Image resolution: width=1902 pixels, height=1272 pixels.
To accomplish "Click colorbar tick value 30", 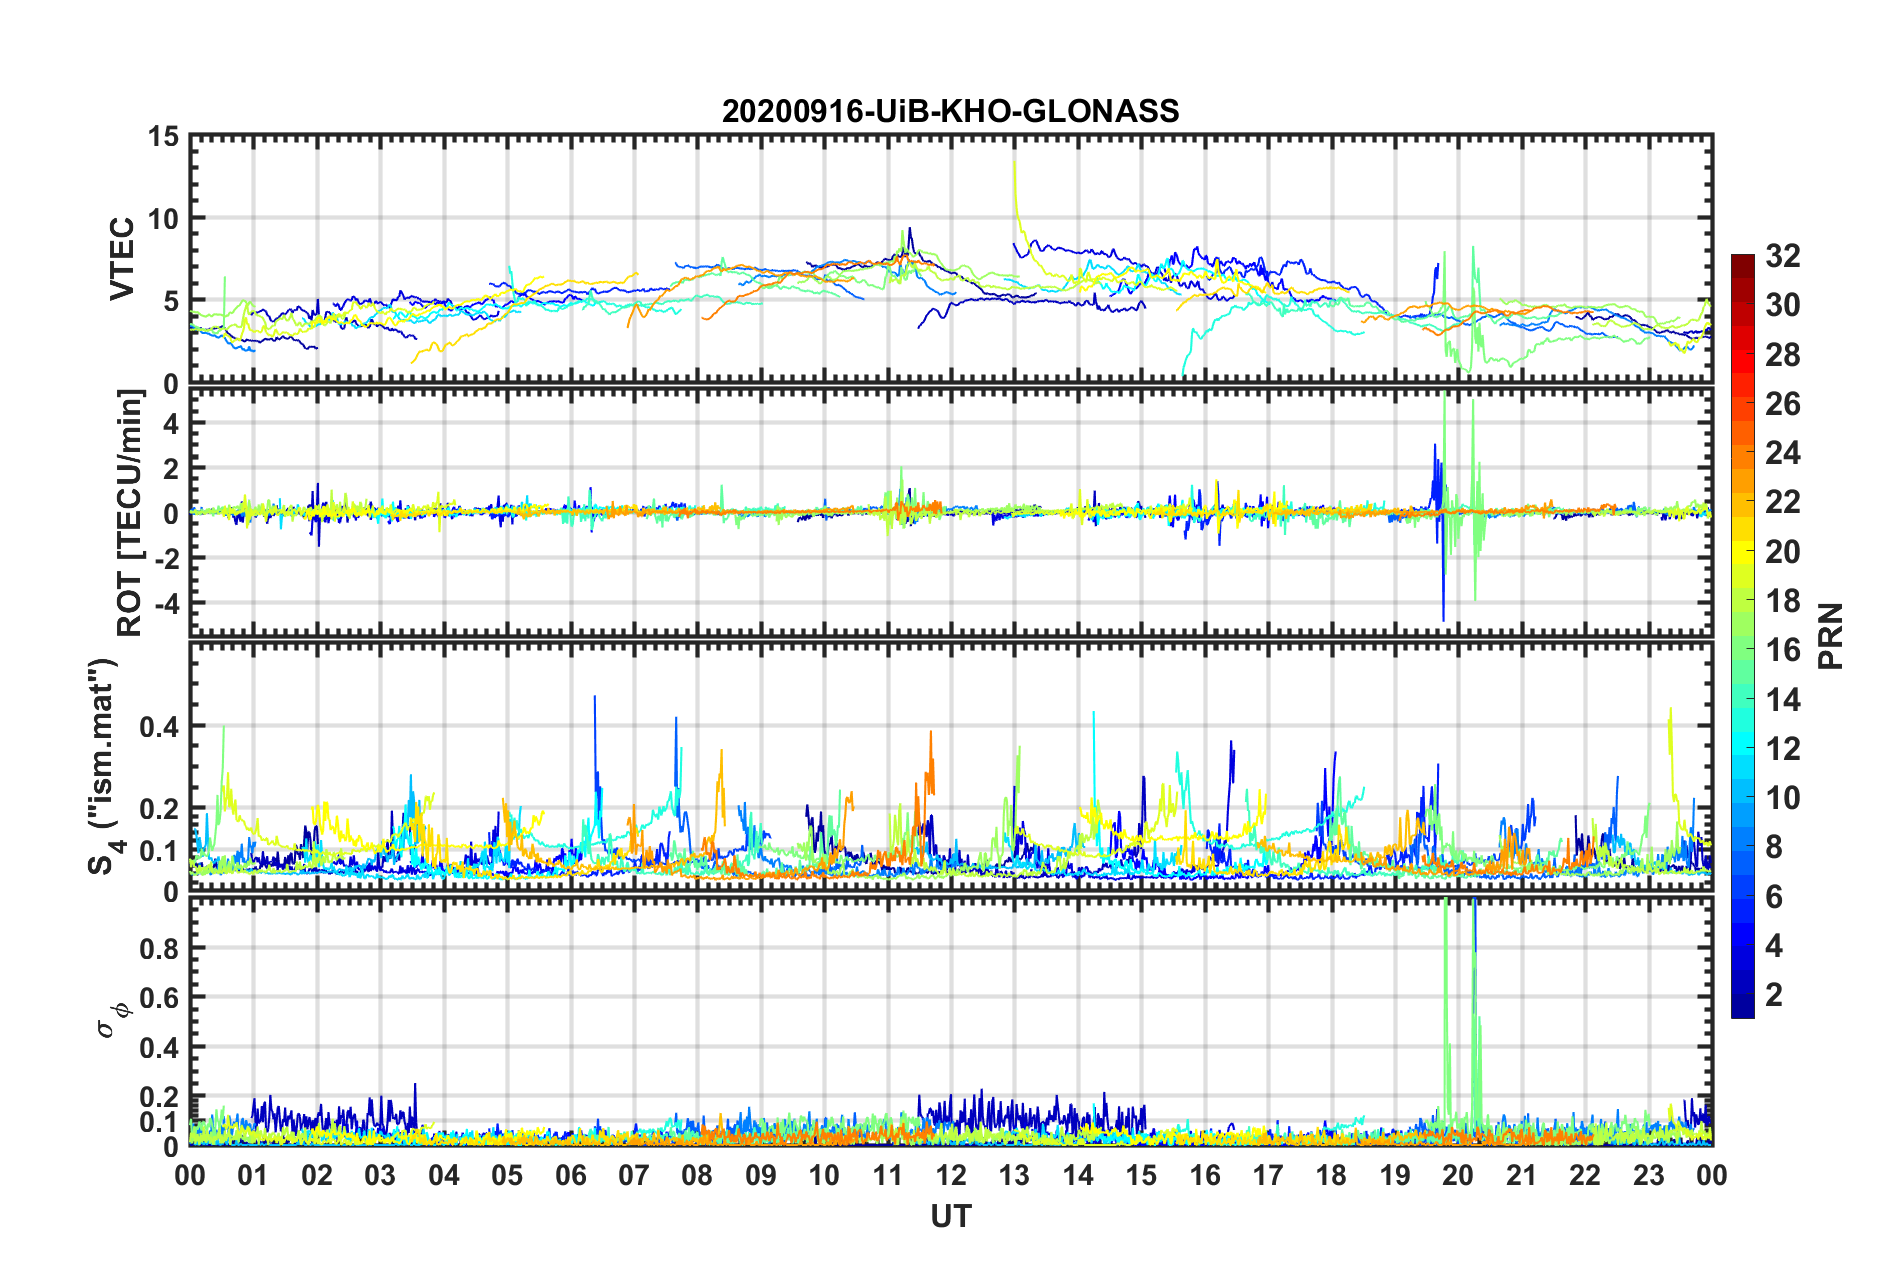I will coord(1782,305).
